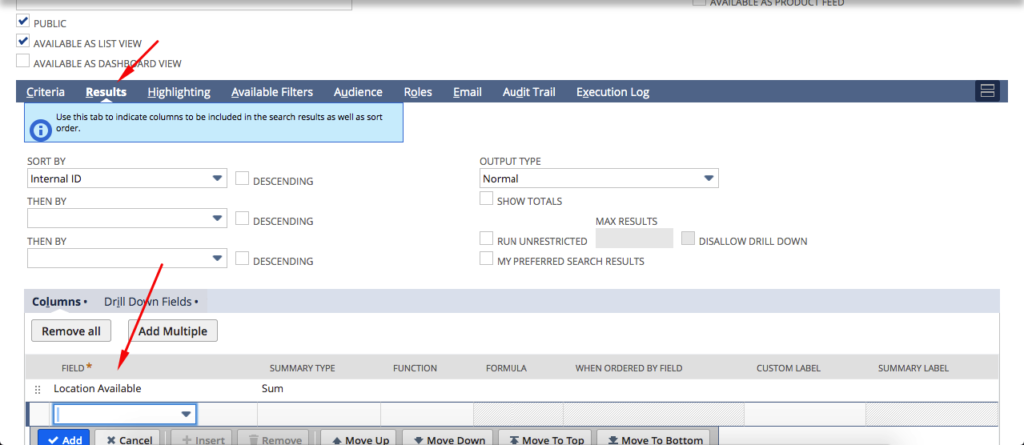
Task: Click the blue Add button
Action: [x=63, y=438]
